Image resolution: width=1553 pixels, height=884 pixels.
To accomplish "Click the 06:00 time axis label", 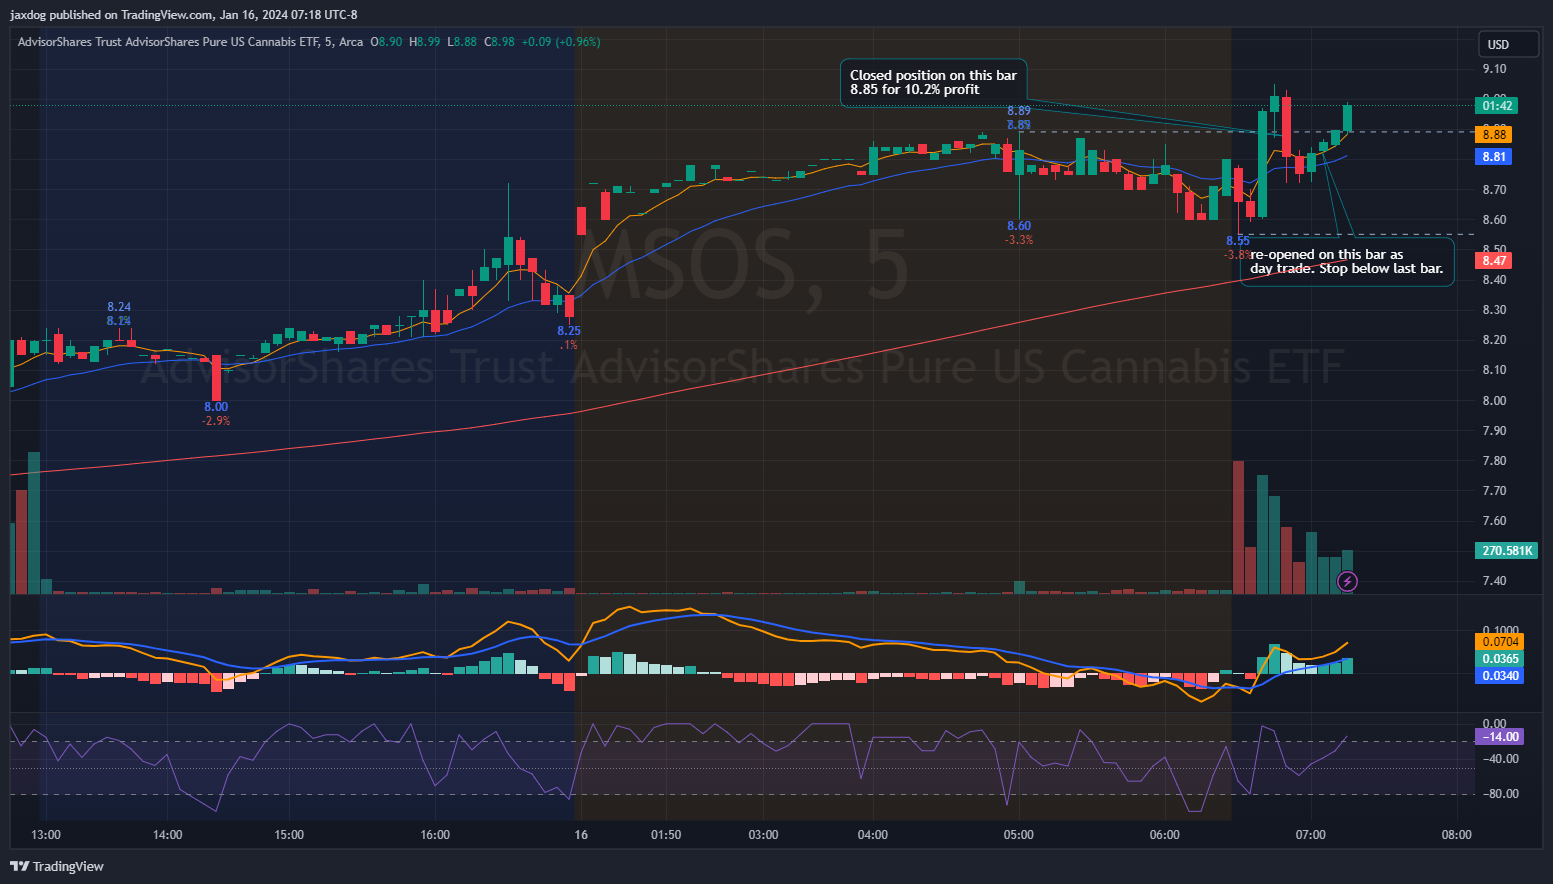I will pyautogui.click(x=1165, y=835).
